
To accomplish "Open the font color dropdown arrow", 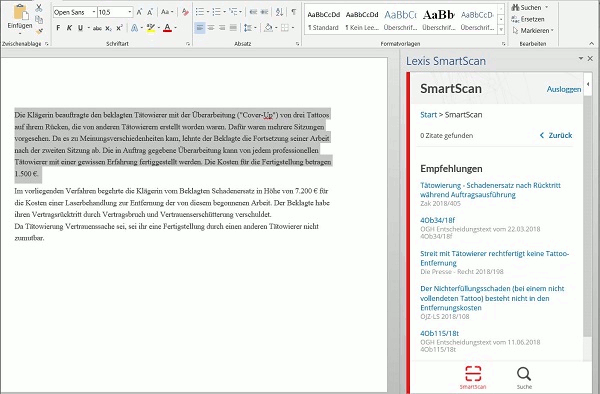I will pos(175,28).
